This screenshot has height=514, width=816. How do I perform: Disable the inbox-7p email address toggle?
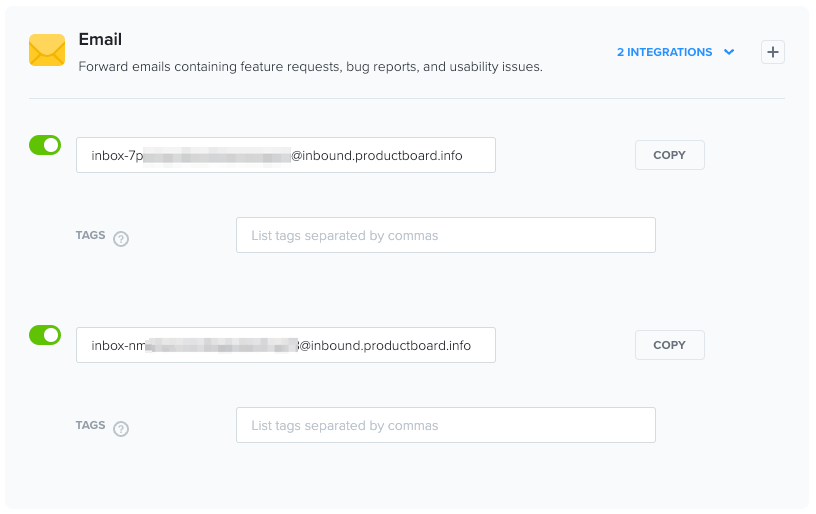click(45, 145)
